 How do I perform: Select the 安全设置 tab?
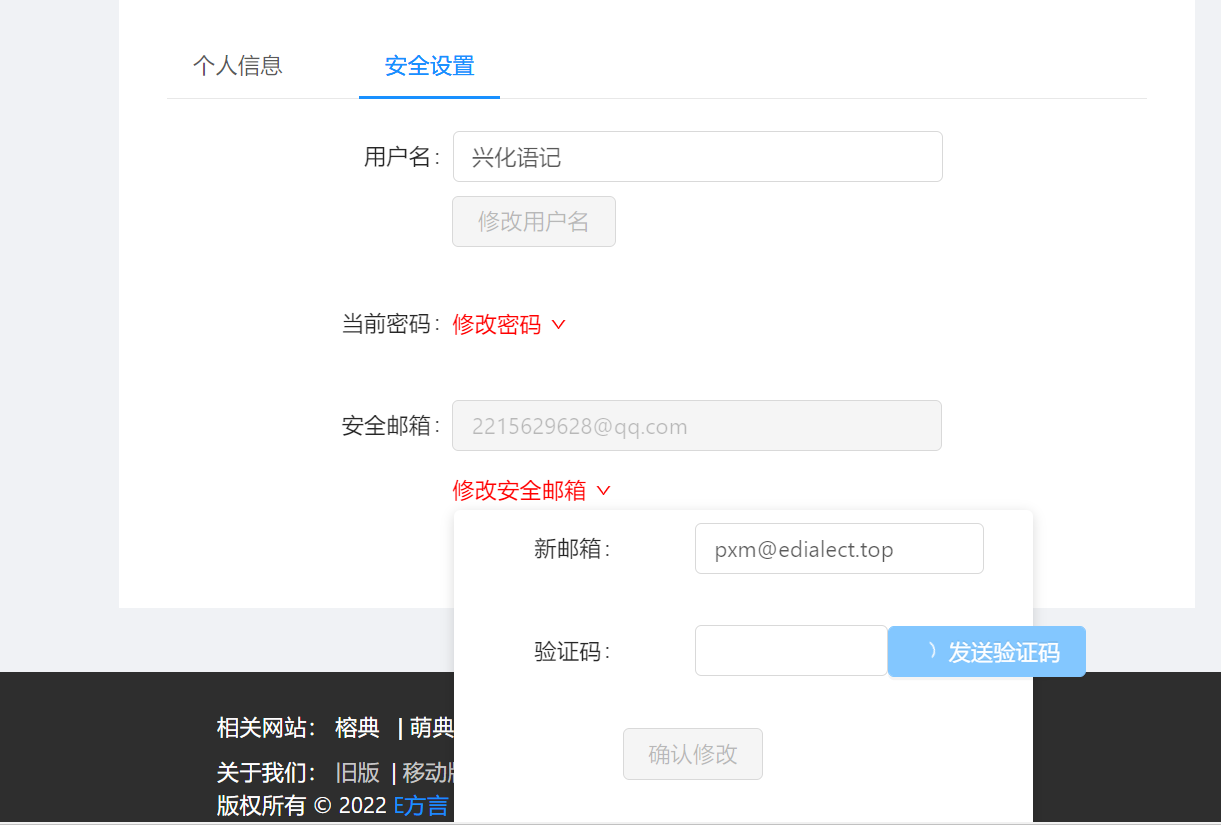(429, 66)
